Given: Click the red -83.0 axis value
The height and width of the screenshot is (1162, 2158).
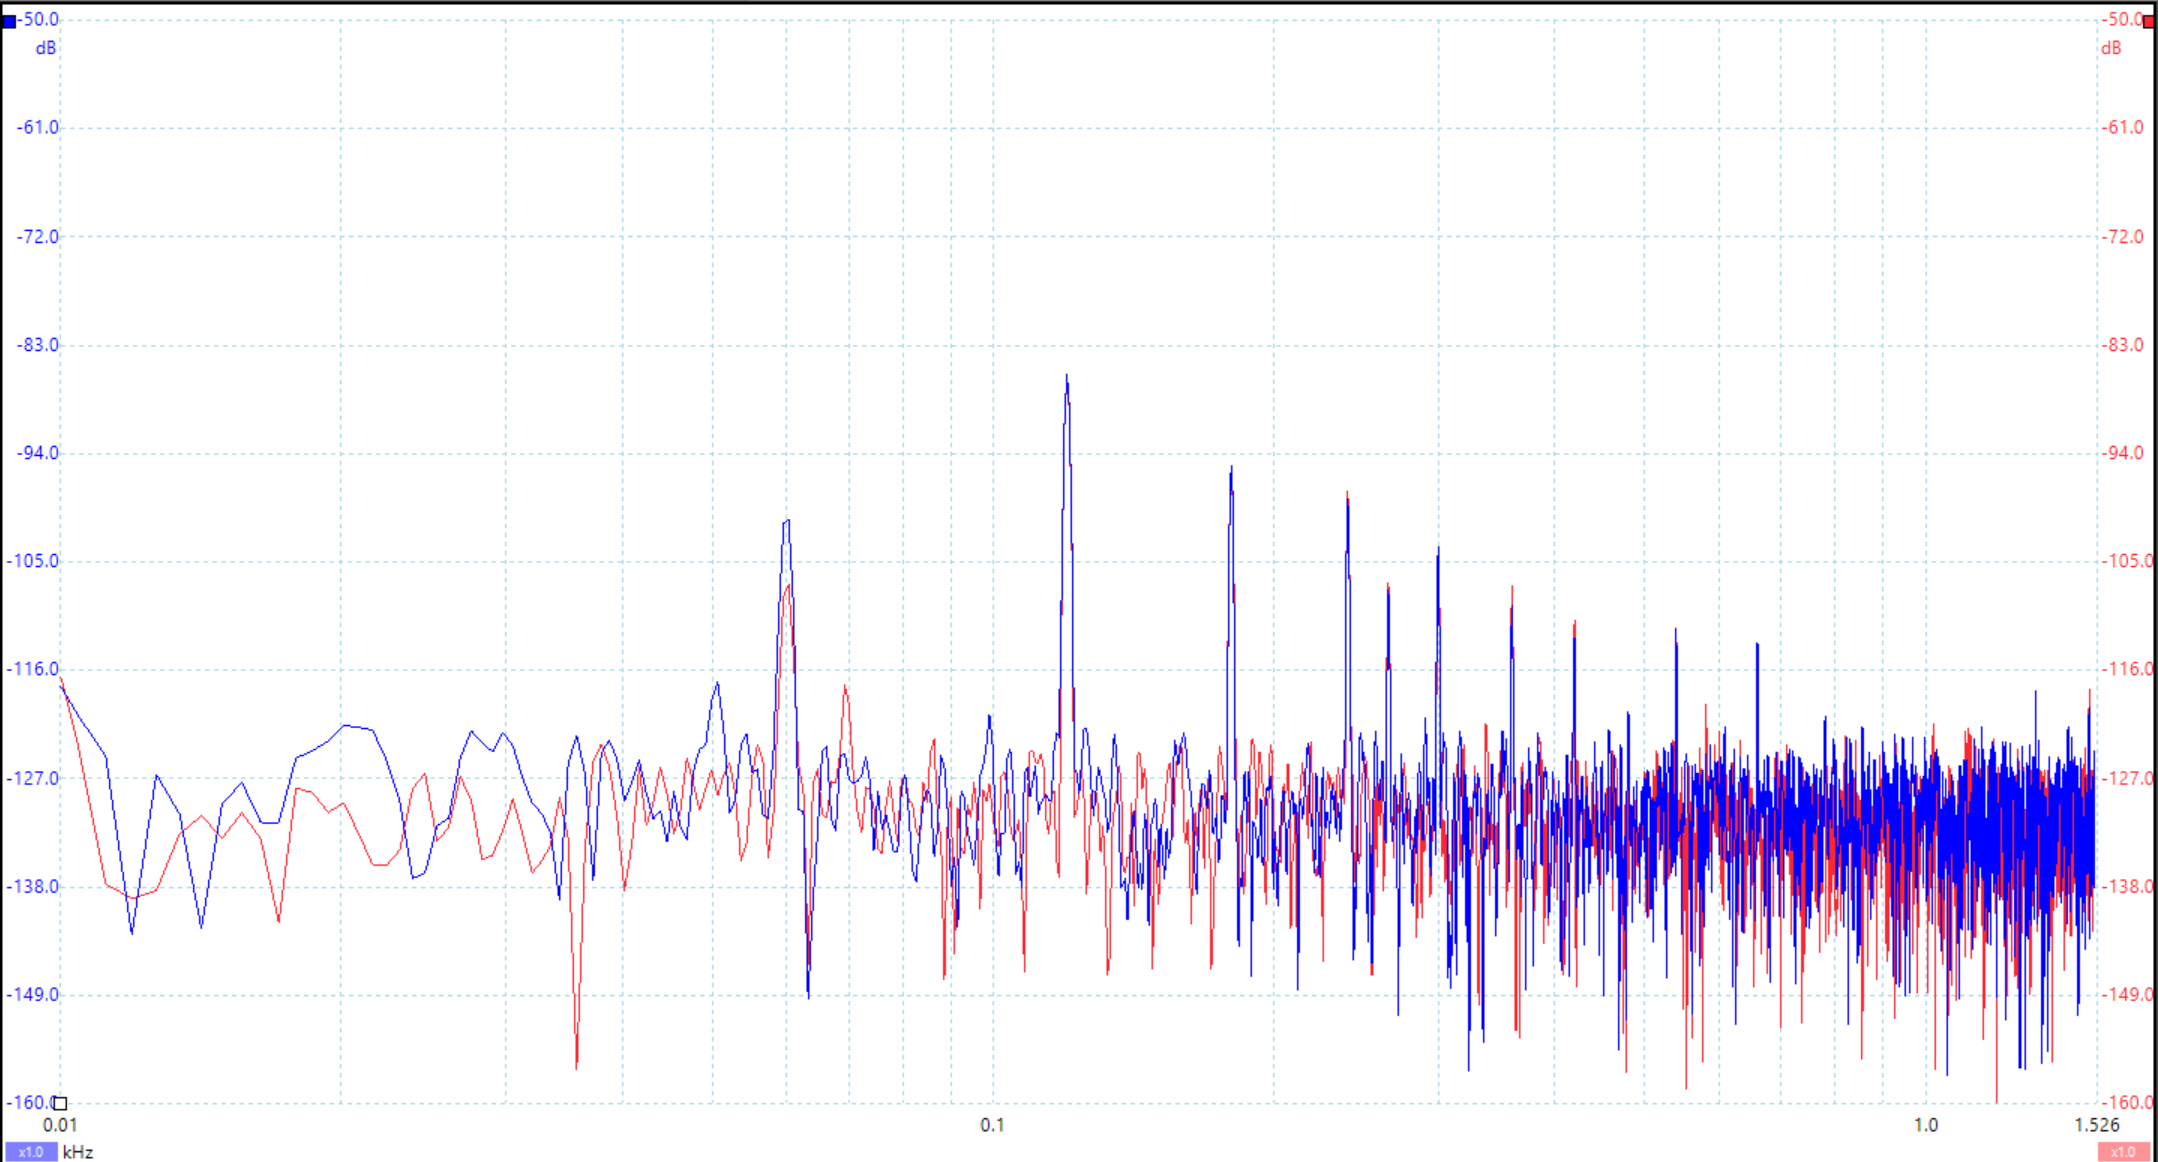Looking at the screenshot, I should (2122, 345).
